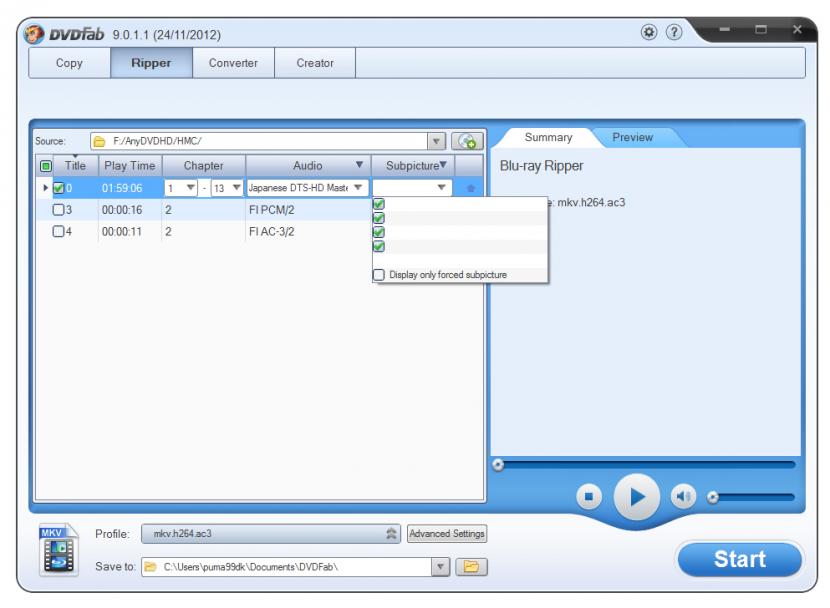
Task: Select play time 00:00:11
Action: (x=122, y=232)
